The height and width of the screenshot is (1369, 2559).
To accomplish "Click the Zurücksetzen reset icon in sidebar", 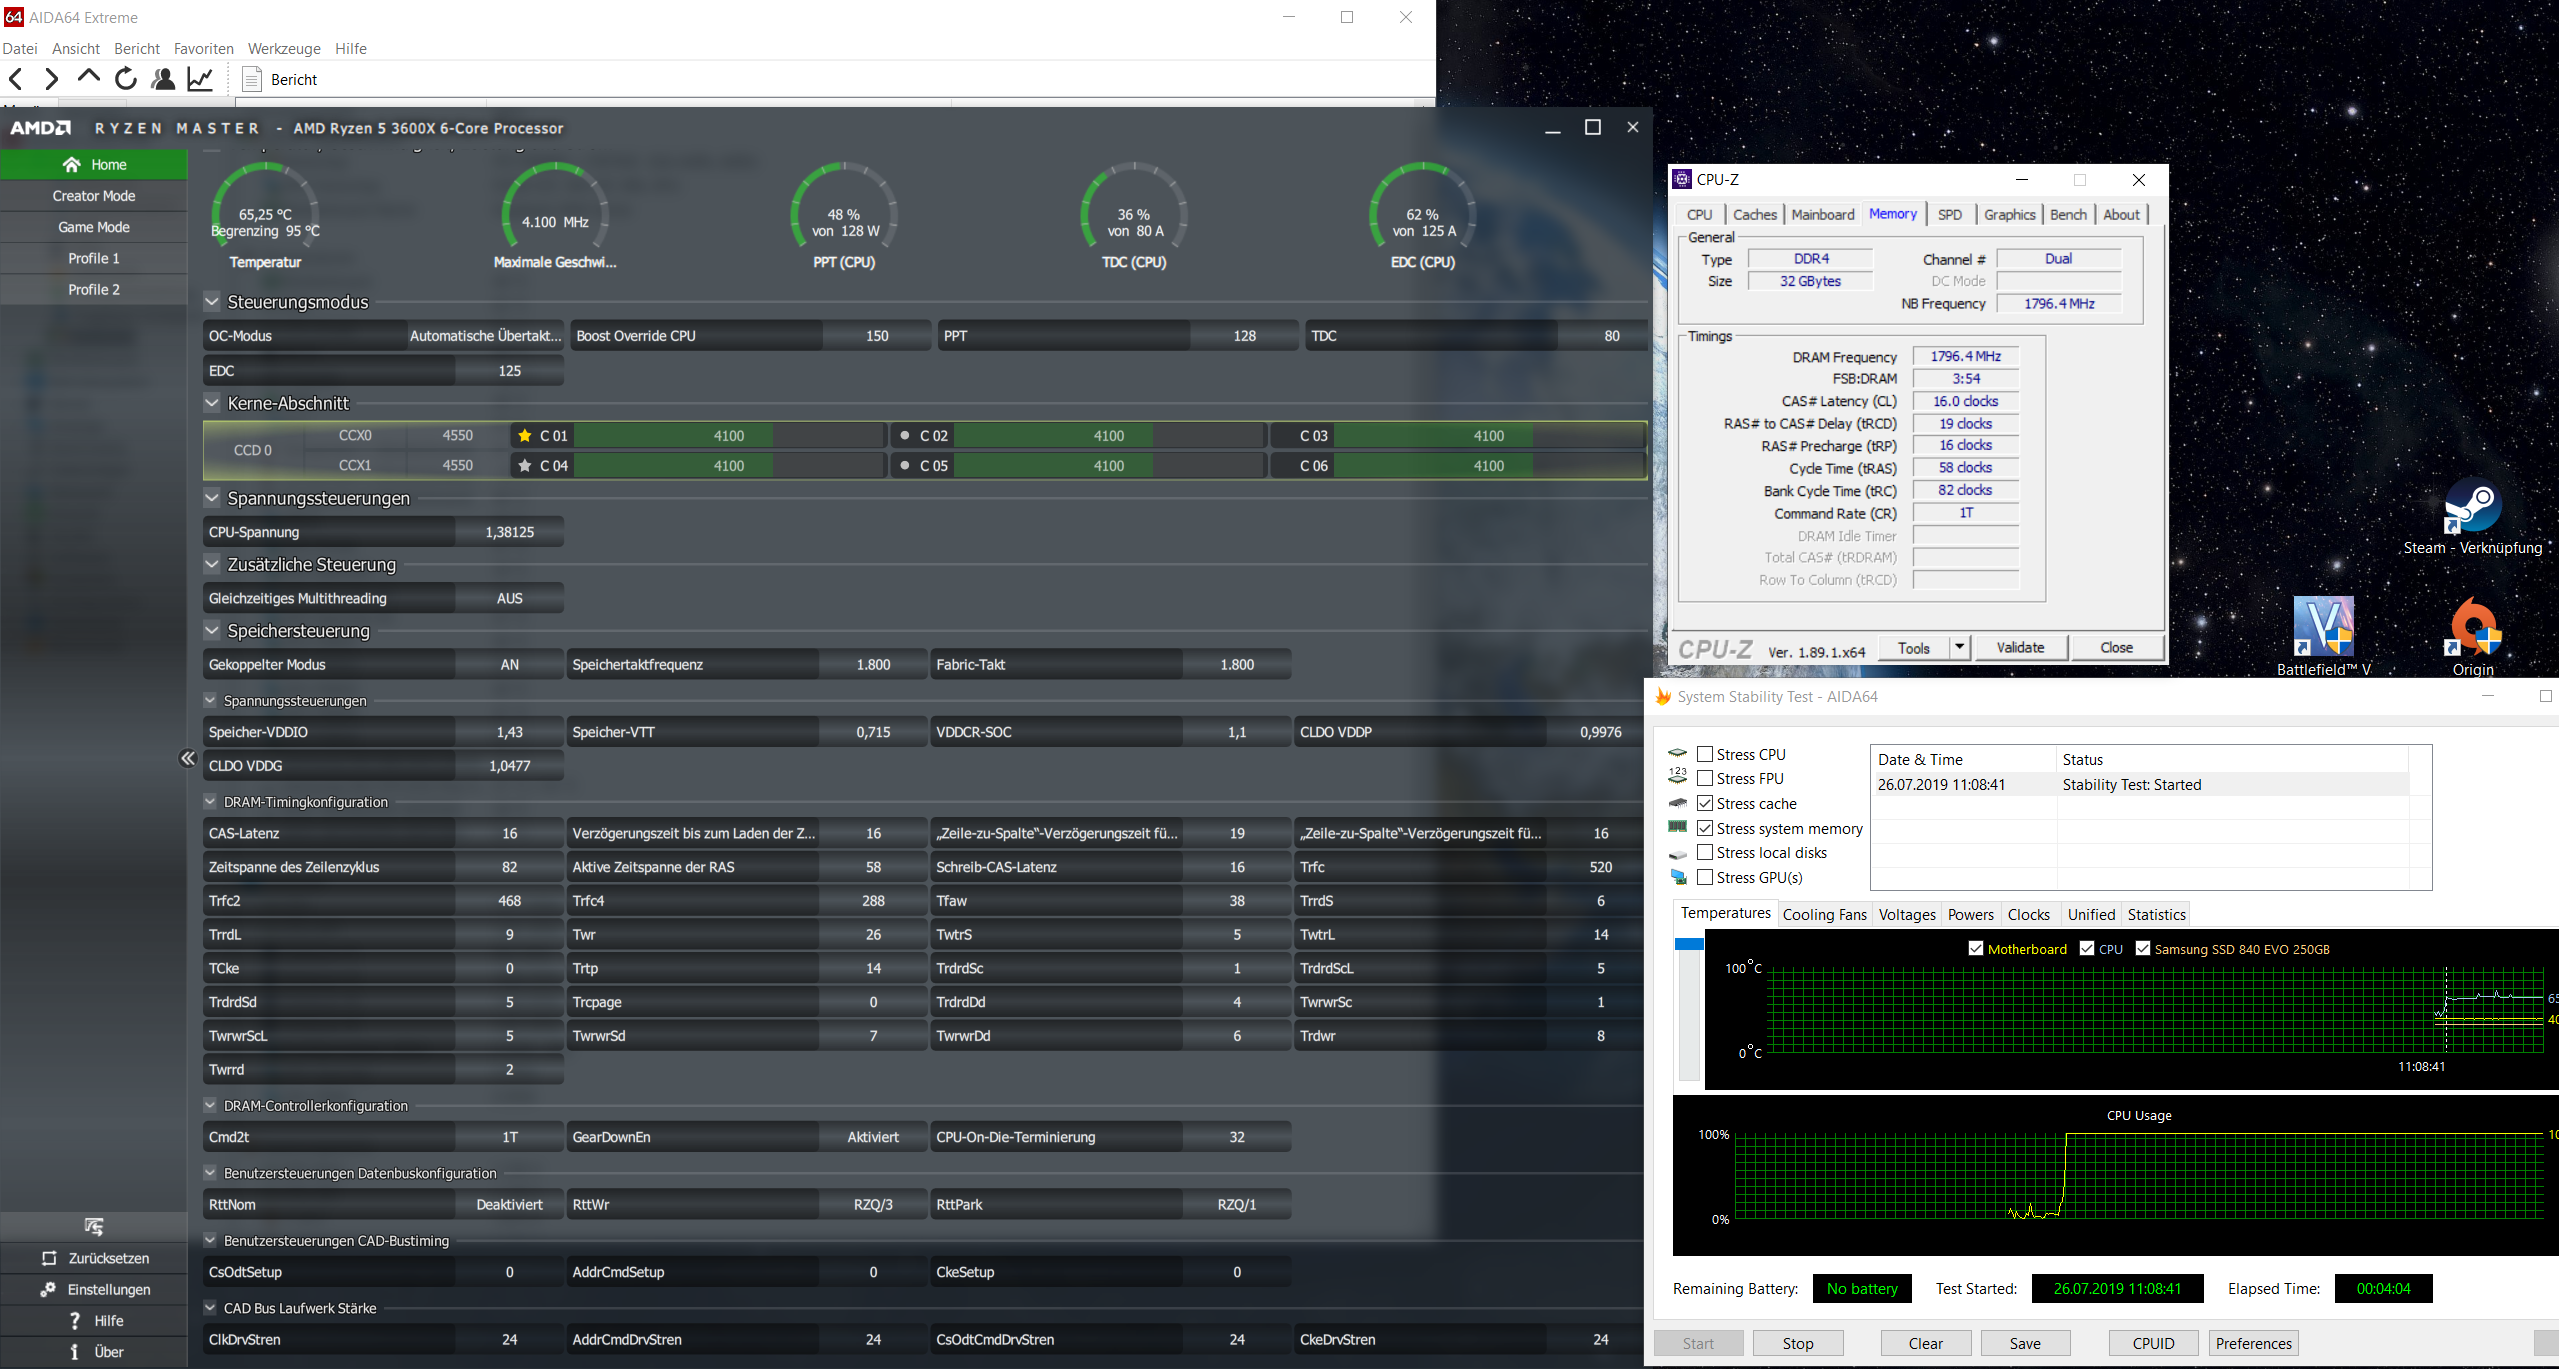I will tap(48, 1258).
